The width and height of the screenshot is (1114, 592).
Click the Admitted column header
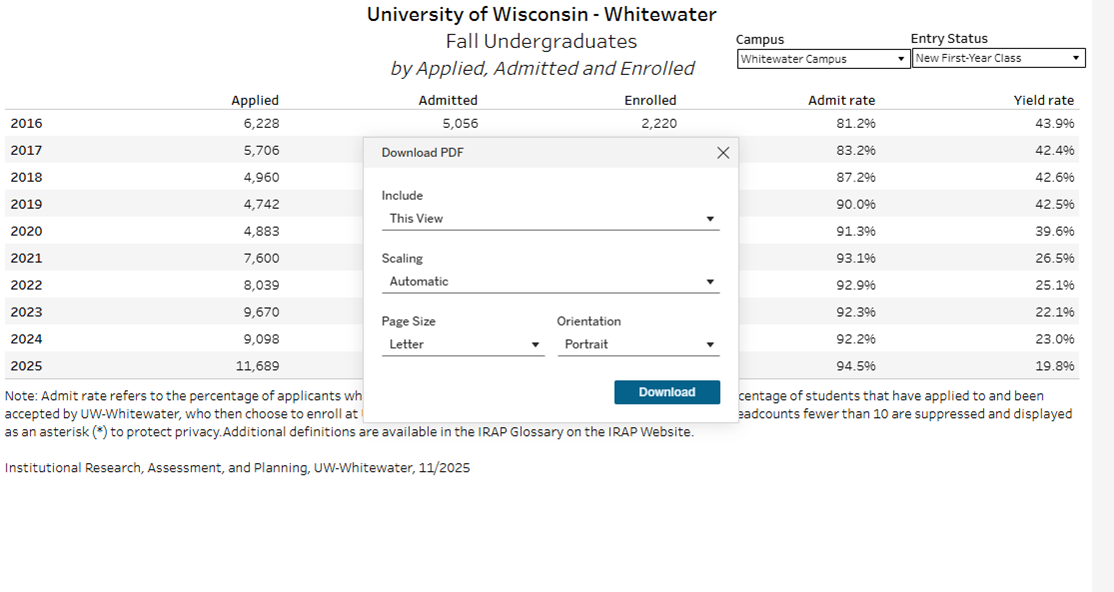pyautogui.click(x=448, y=100)
